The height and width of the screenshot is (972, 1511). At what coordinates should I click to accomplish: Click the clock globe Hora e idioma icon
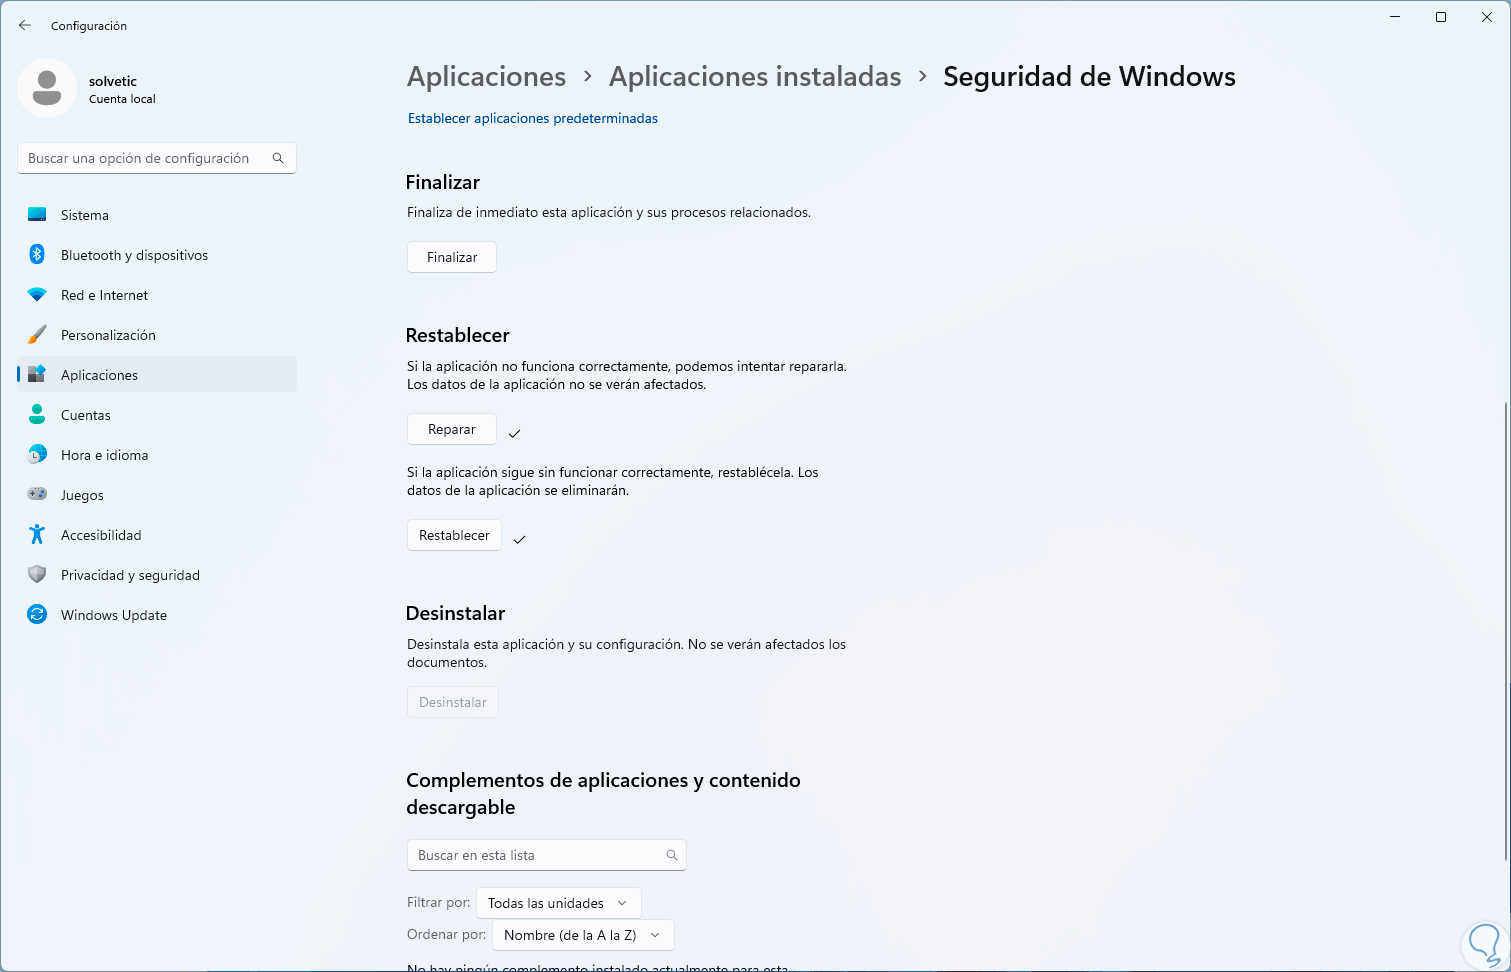click(37, 455)
